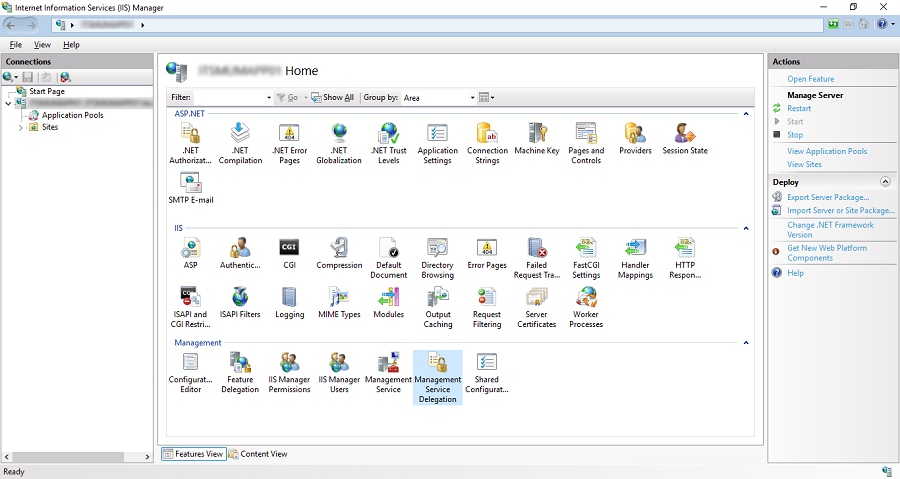Screen dimensions: 900x479
Task: Open Configuration Editor feature
Action: [x=191, y=372]
